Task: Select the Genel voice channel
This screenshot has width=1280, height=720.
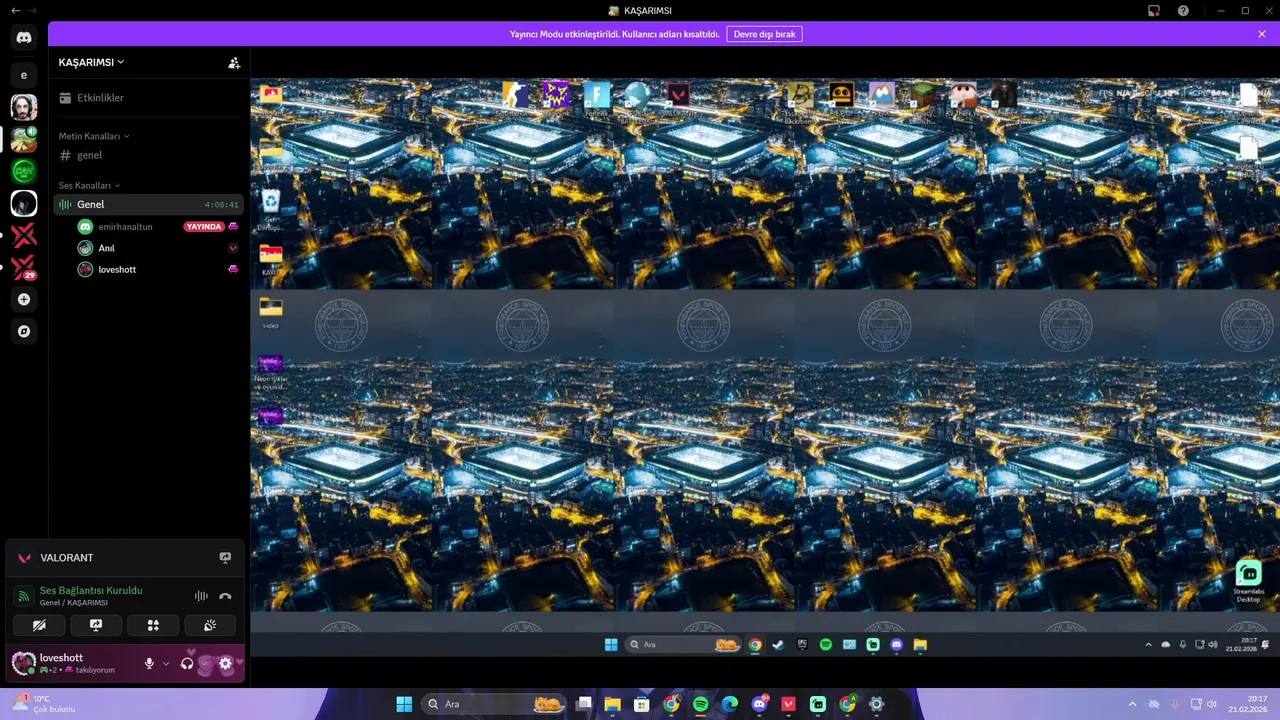Action: [x=146, y=204]
